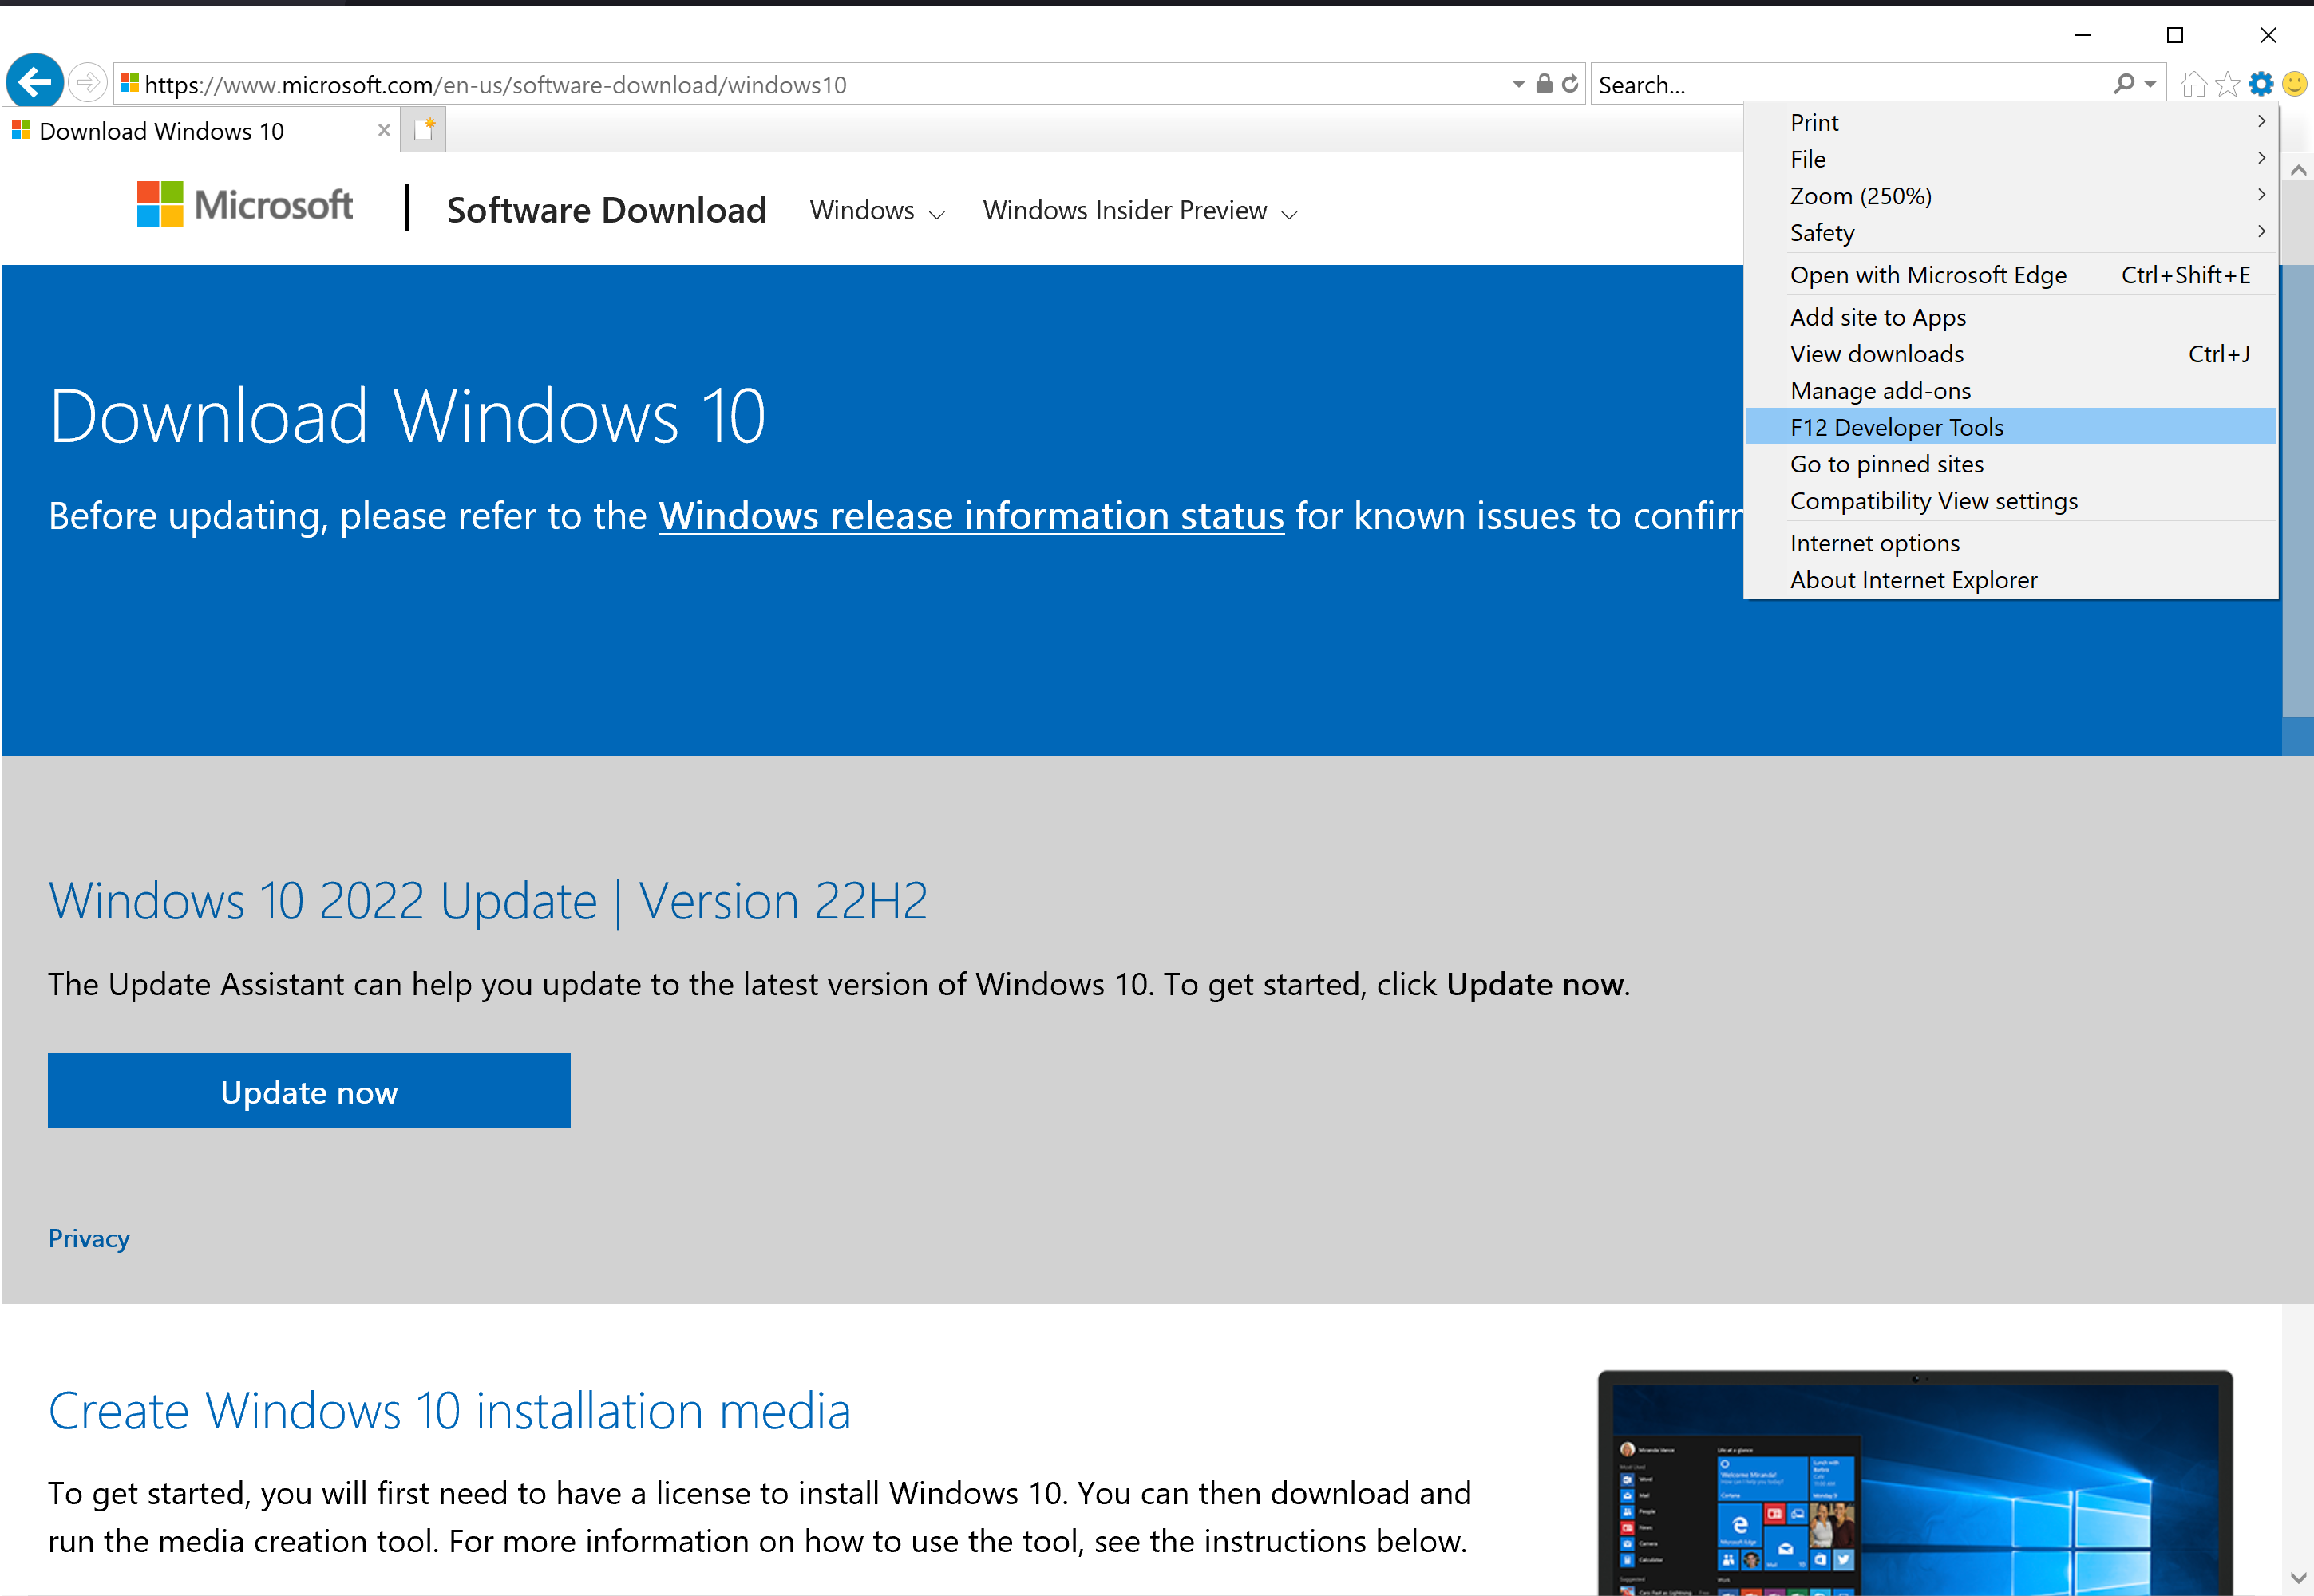Image resolution: width=2314 pixels, height=1596 pixels.
Task: Expand the Windows Insider Preview dropdown
Action: (1140, 211)
